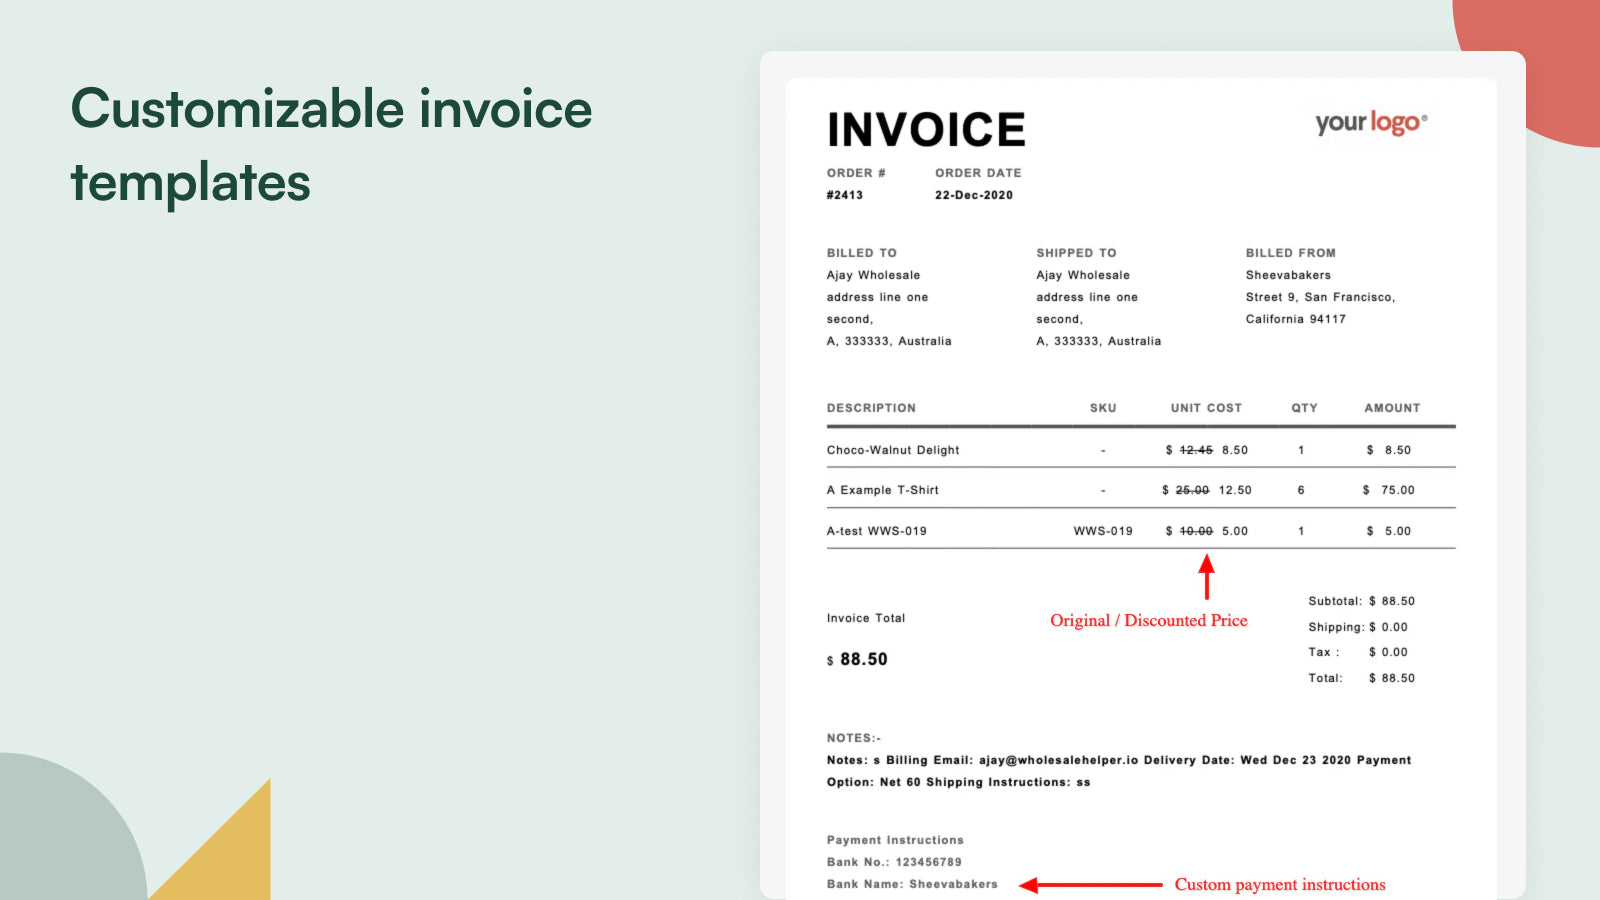Select the Total $ 88.50 line
1600x900 pixels.
point(1362,678)
